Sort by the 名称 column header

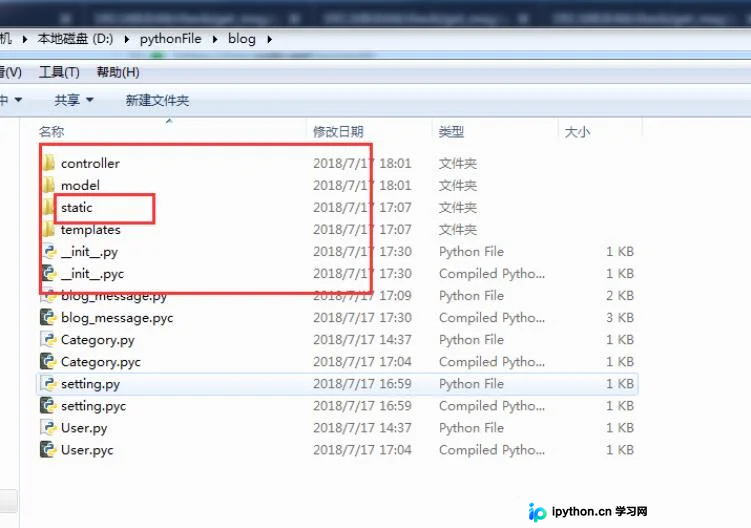(x=52, y=131)
